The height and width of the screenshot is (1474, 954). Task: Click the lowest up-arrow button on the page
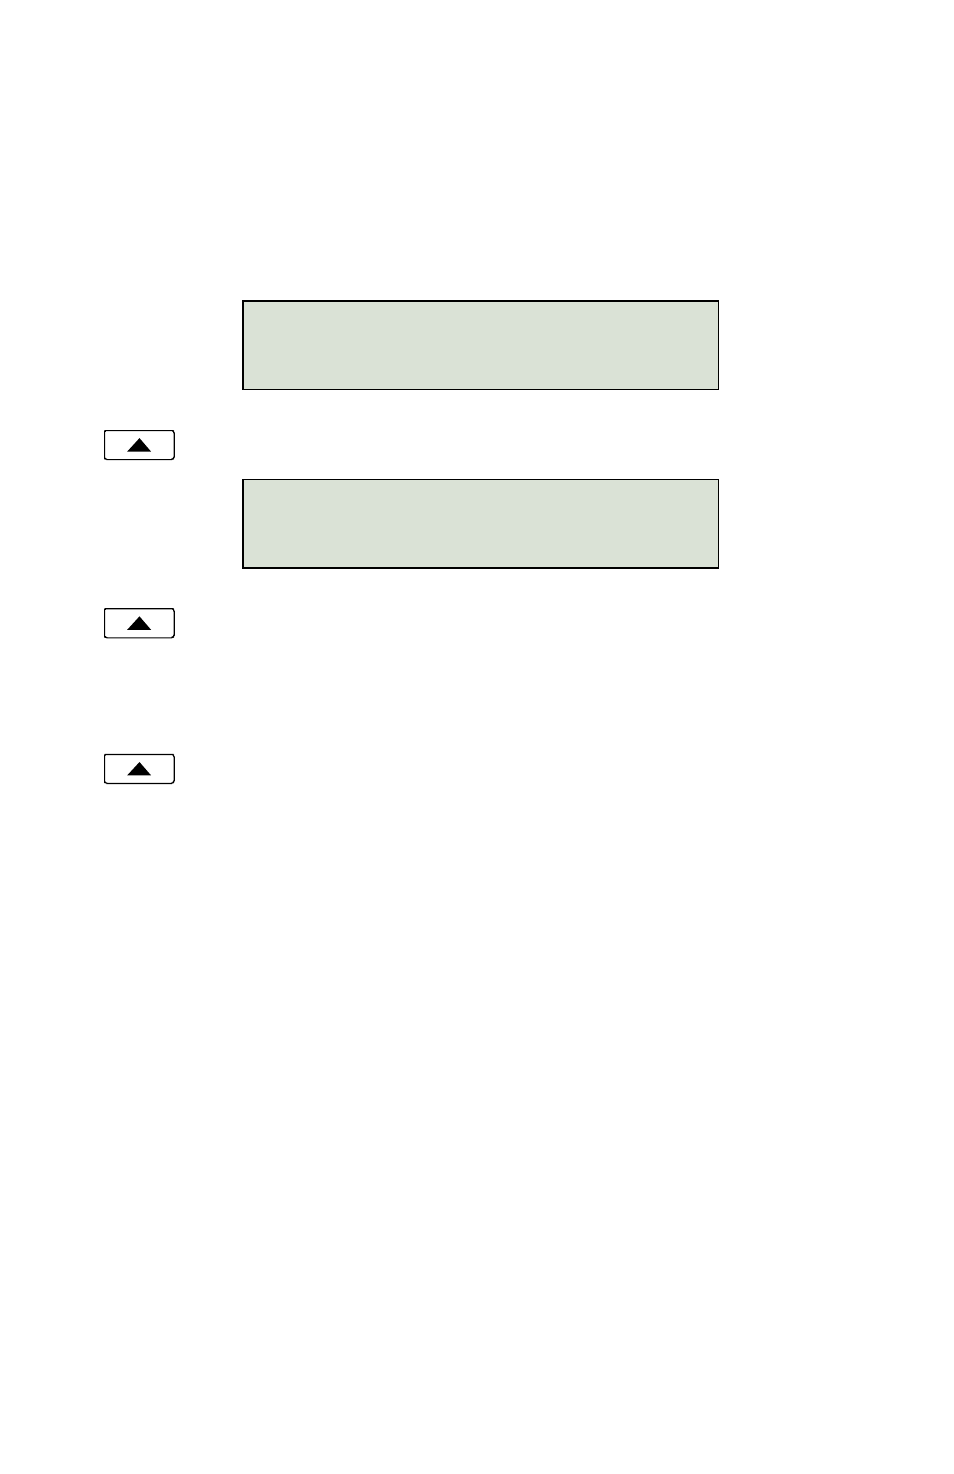point(139,769)
